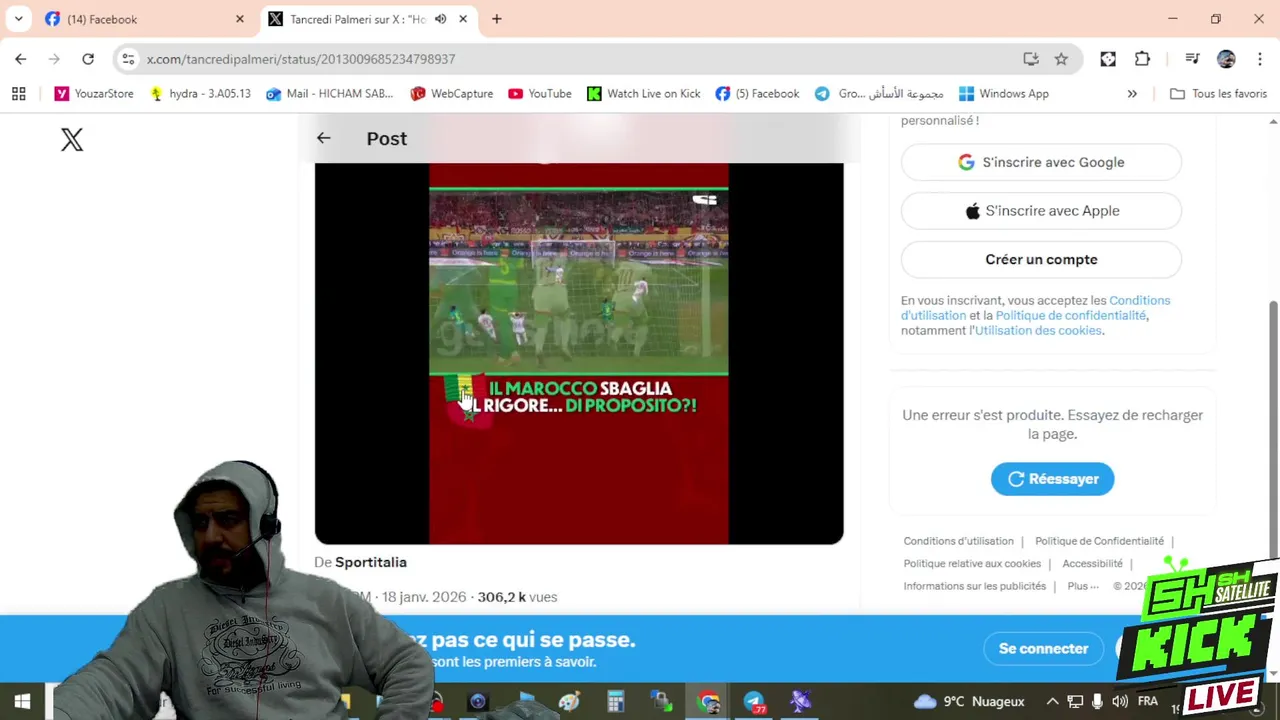Close the (14) Facebook tab

coord(240,19)
